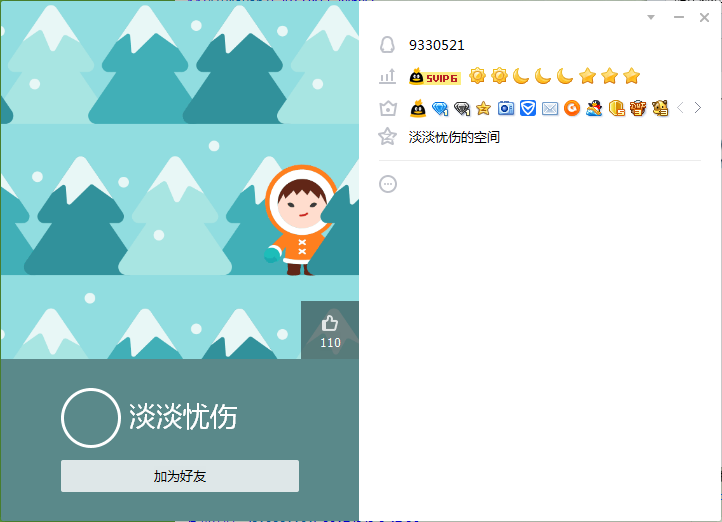Click the more info ellipsis icon
Image resolution: width=722 pixels, height=522 pixels.
(x=388, y=184)
